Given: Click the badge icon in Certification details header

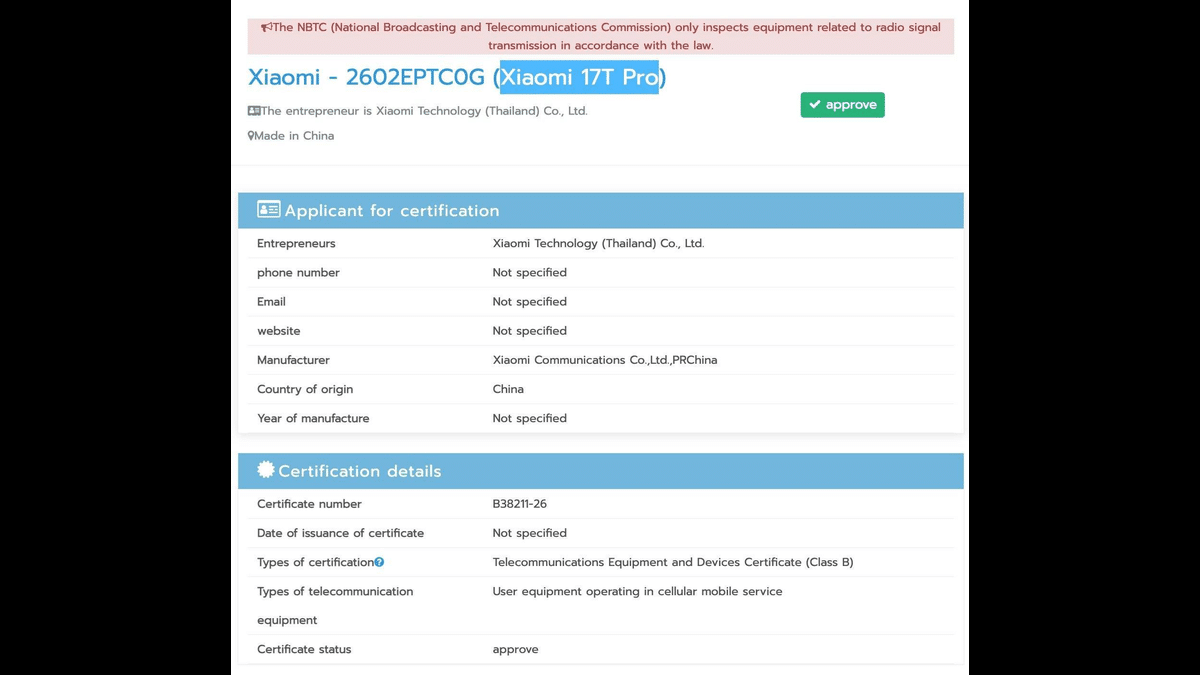Looking at the screenshot, I should pyautogui.click(x=265, y=470).
